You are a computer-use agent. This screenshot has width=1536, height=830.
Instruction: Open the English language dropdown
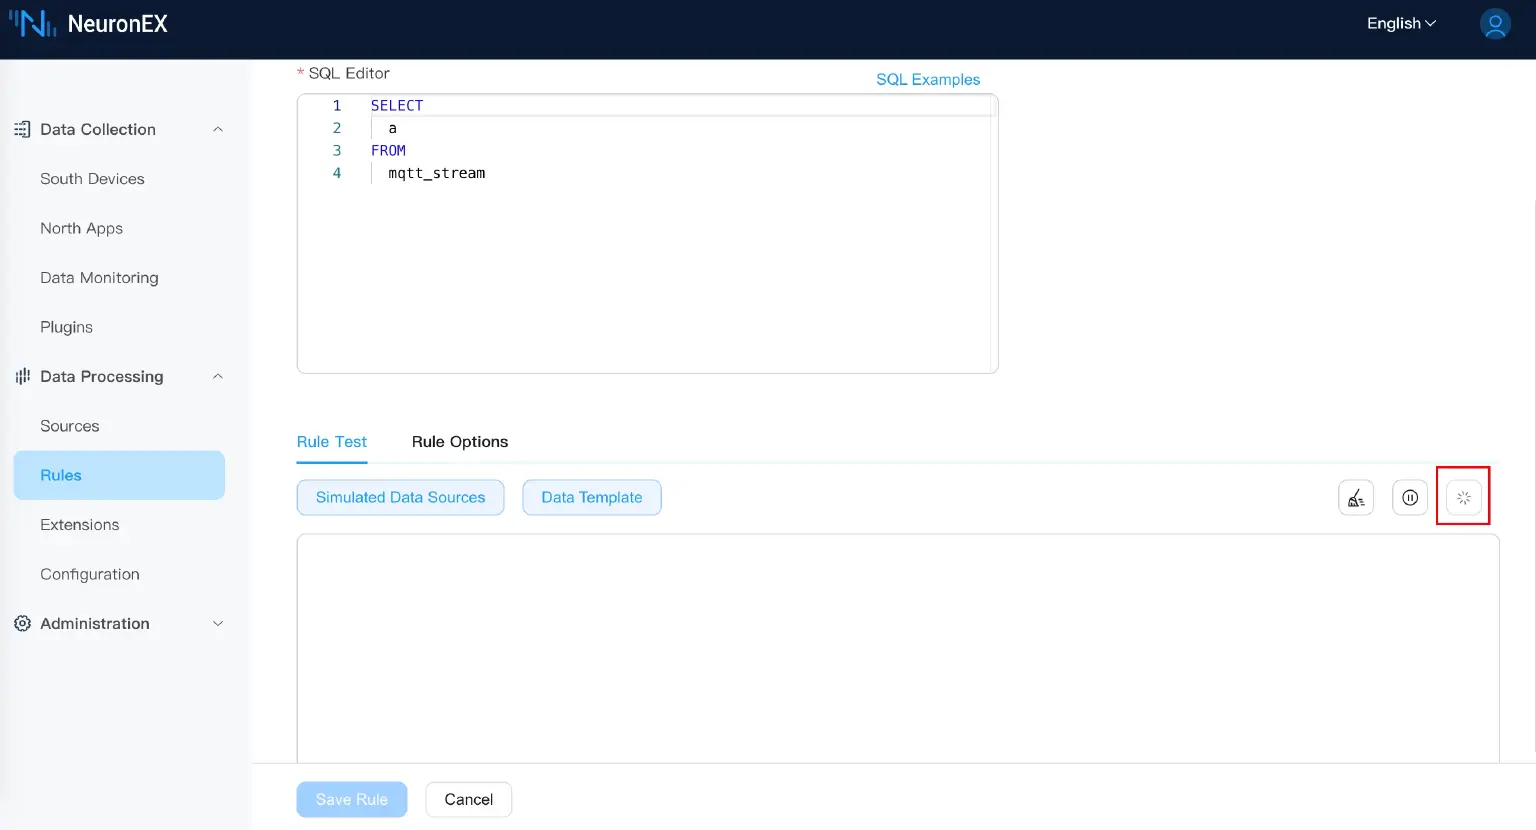tap(1400, 24)
